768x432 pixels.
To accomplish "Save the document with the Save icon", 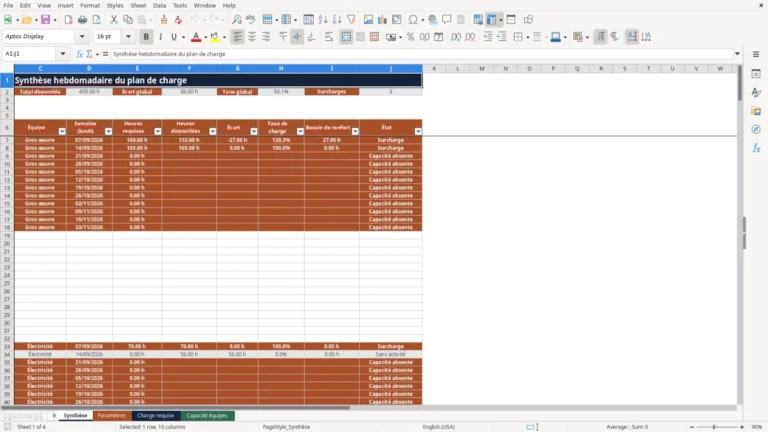I will tap(46, 20).
